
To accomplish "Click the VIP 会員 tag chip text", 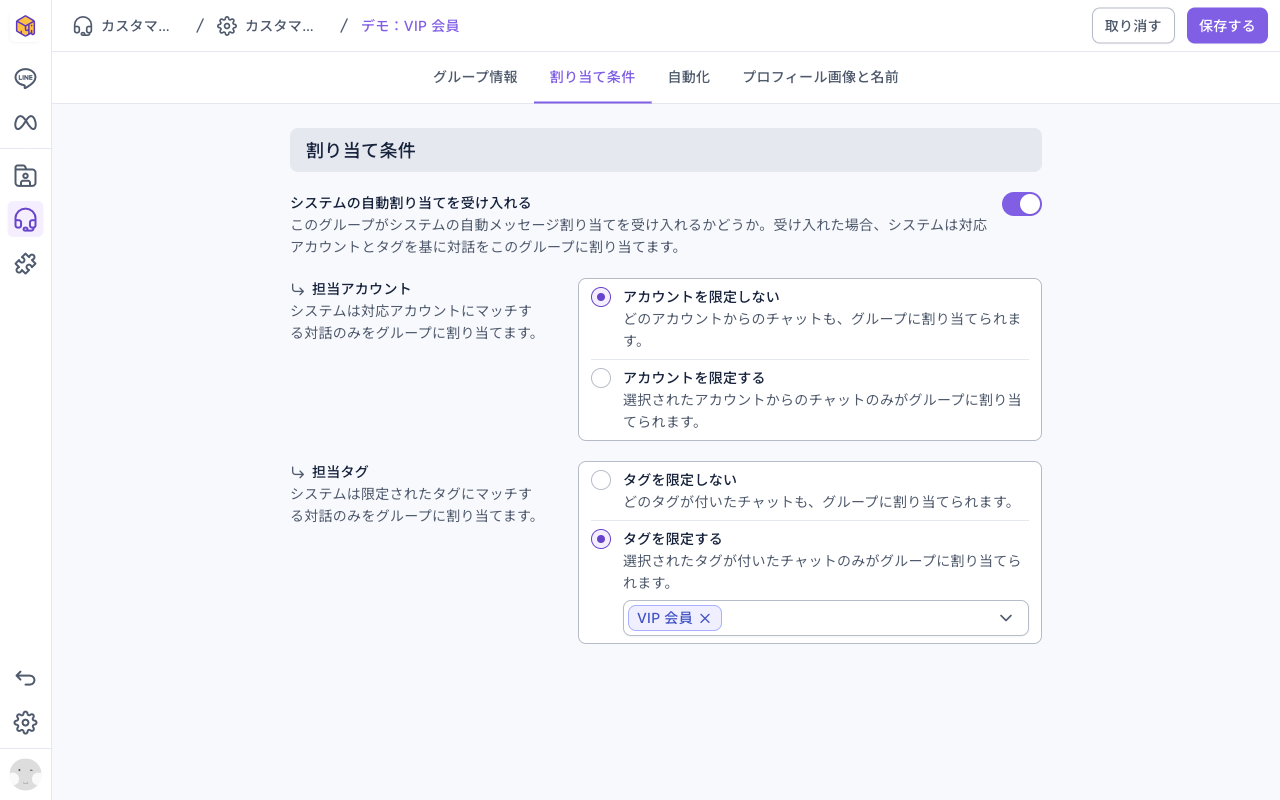I will pos(665,618).
